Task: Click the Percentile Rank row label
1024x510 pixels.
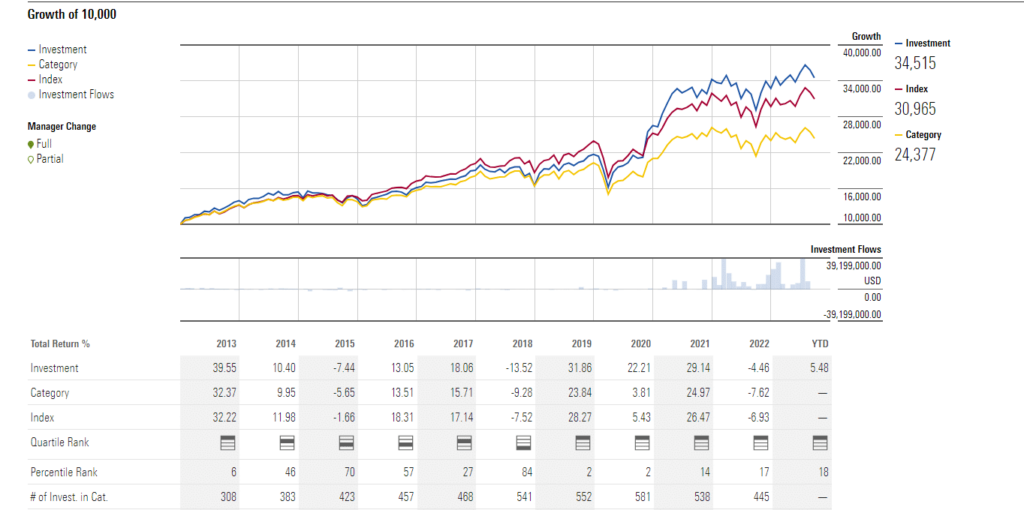Action: (x=64, y=470)
